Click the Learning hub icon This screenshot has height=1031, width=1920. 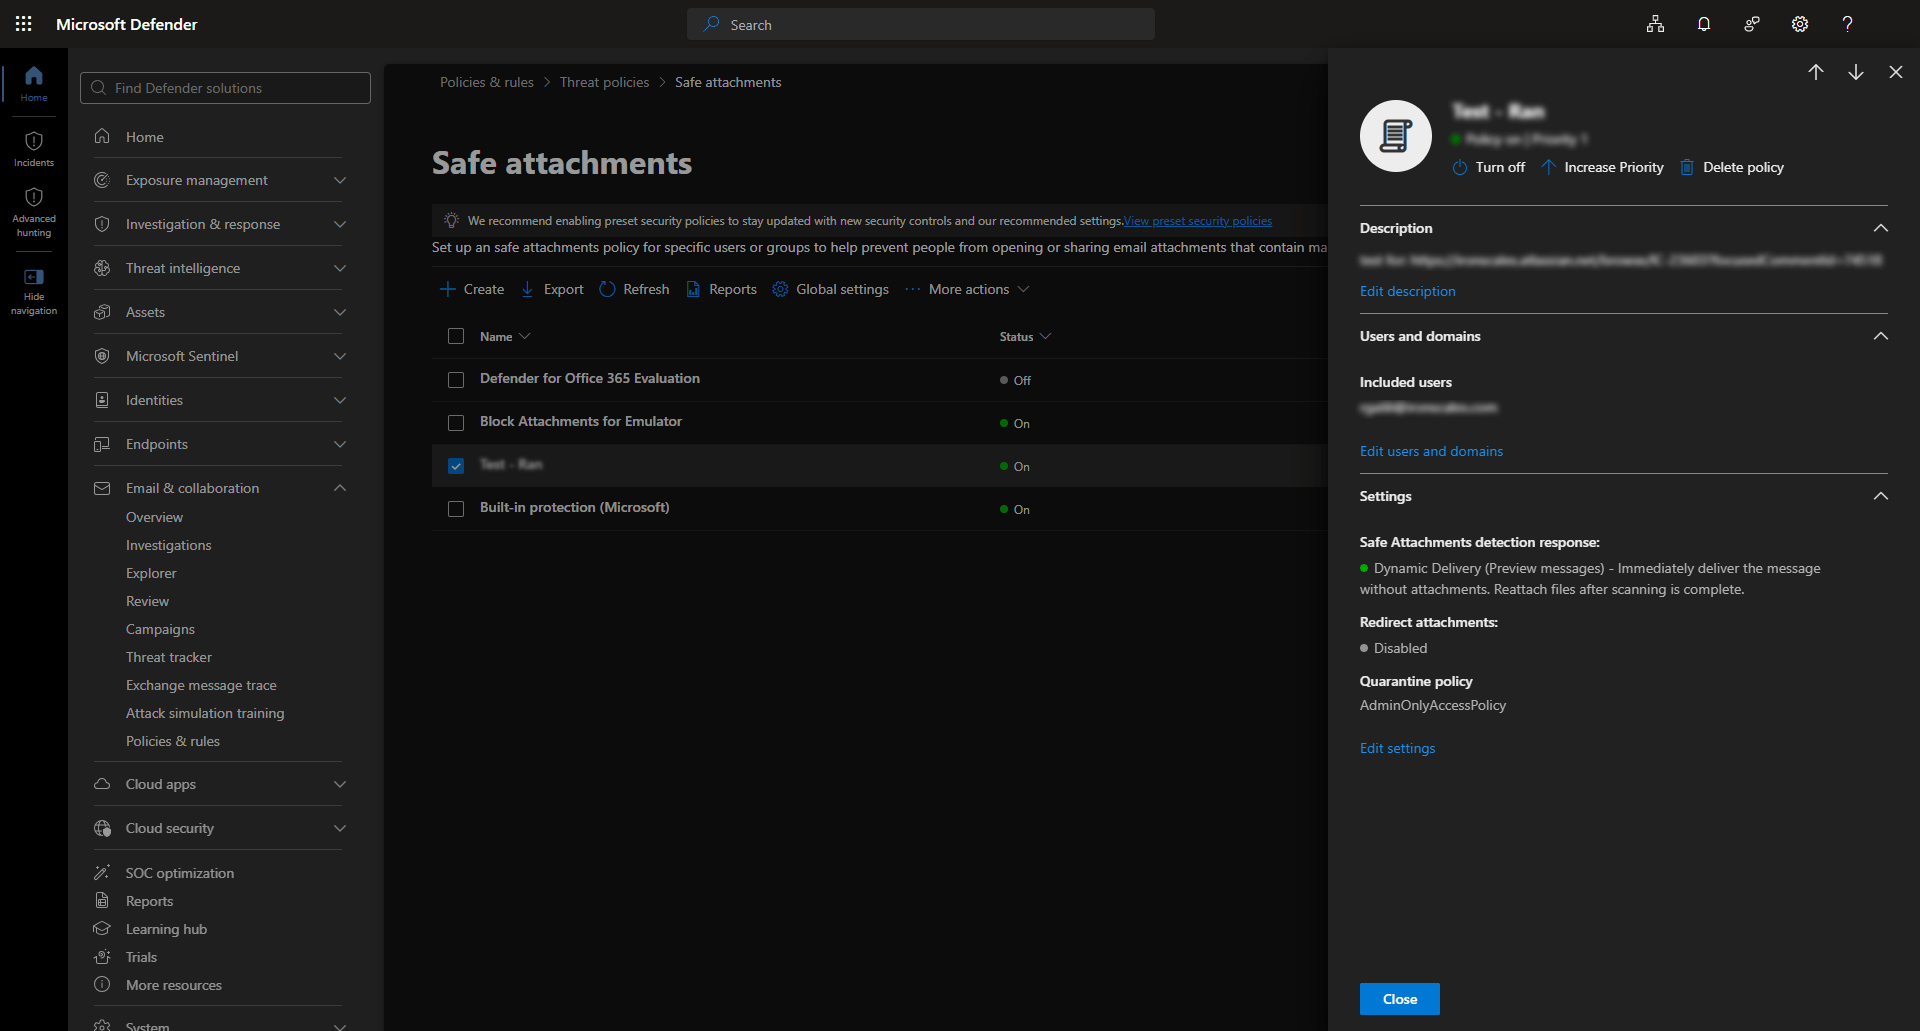(x=102, y=929)
